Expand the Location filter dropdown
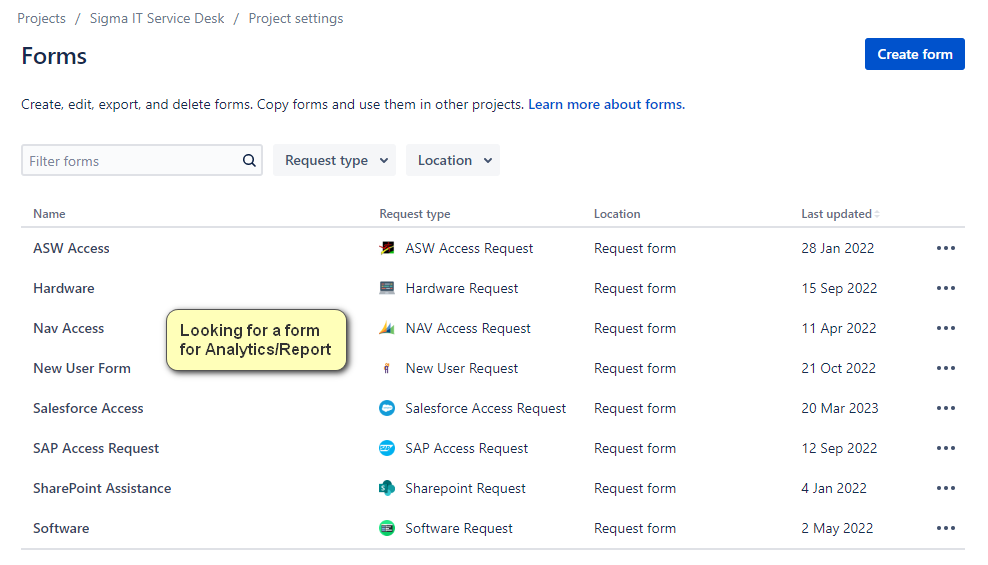Image resolution: width=988 pixels, height=565 pixels. [x=453, y=160]
